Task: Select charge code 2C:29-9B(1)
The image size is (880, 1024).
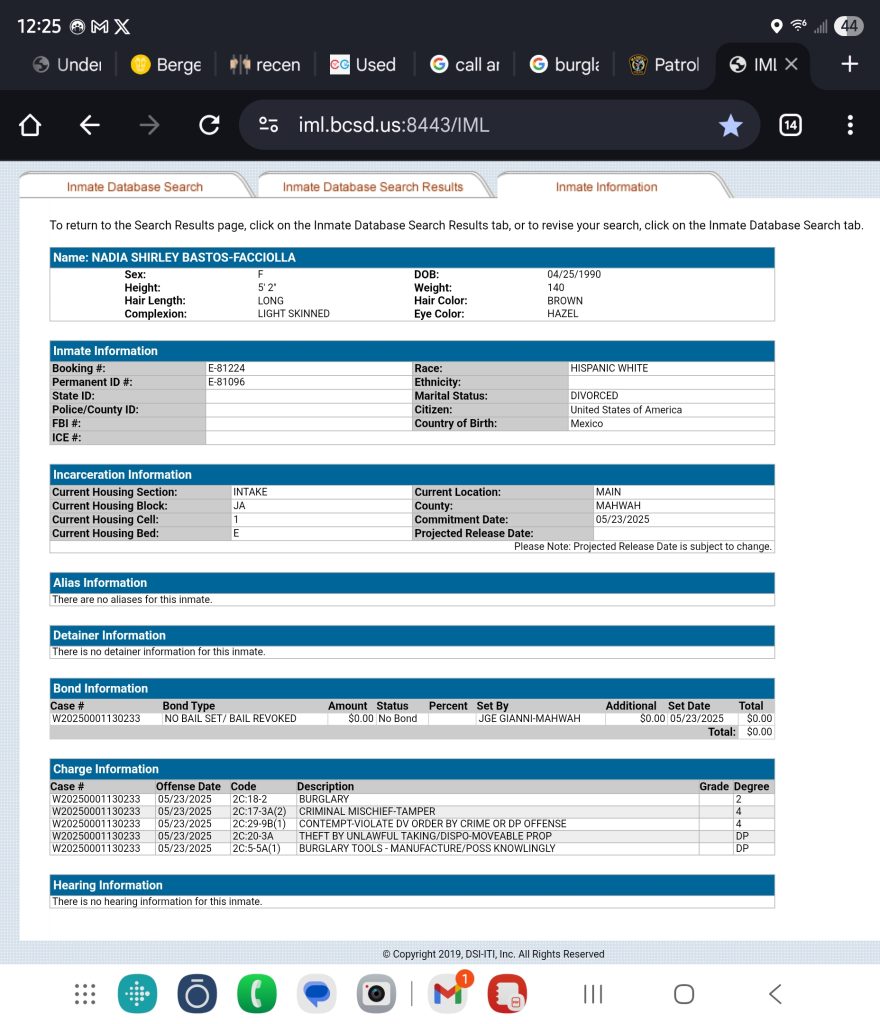Action: point(259,824)
